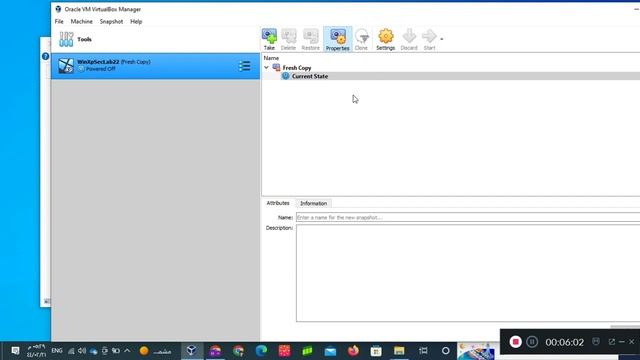640x360 pixels.
Task: Open Firefox from the taskbar
Action: point(353,351)
